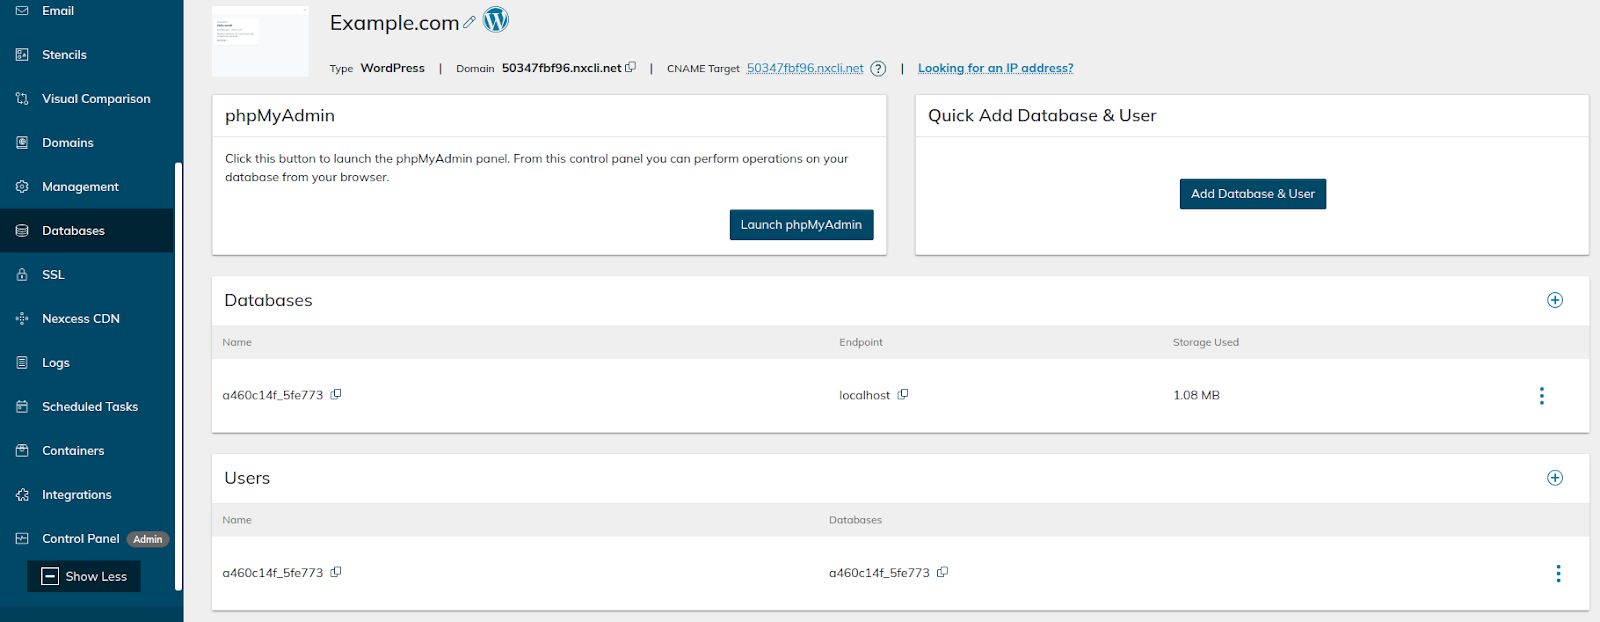Copy user name in Users table
The image size is (1600, 622).
(x=336, y=572)
